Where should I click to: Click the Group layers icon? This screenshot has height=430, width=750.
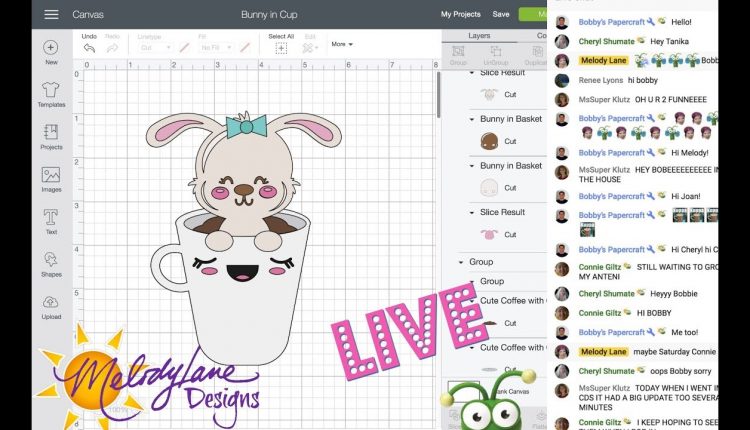(458, 51)
